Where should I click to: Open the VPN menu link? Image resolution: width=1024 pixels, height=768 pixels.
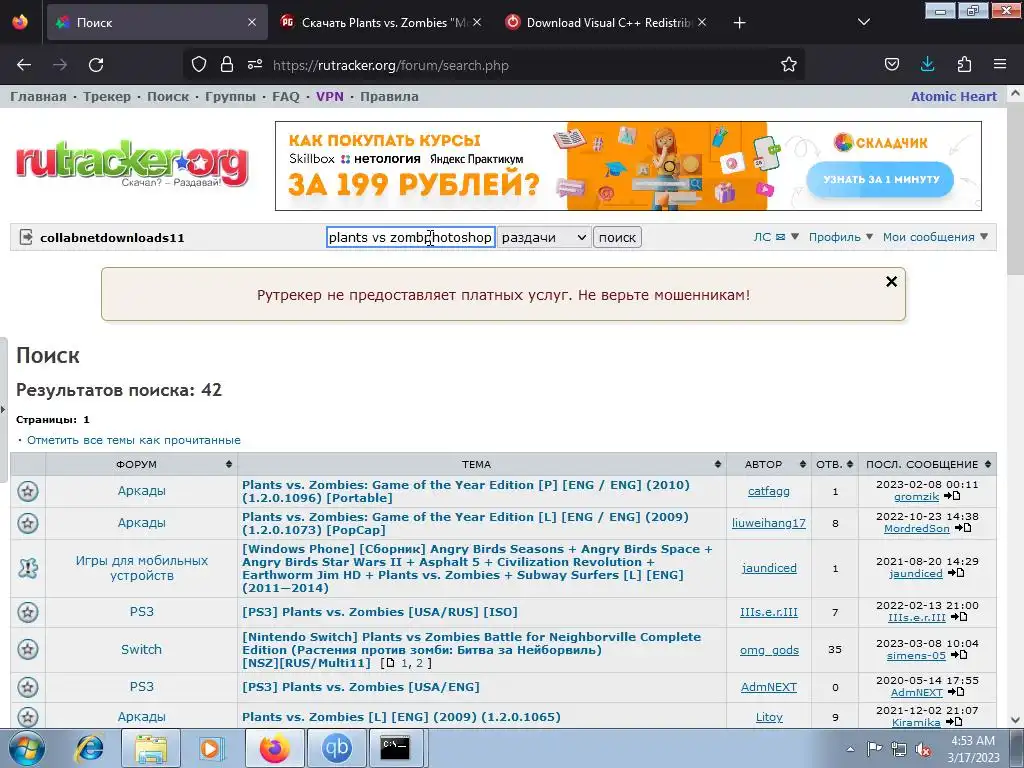(330, 97)
